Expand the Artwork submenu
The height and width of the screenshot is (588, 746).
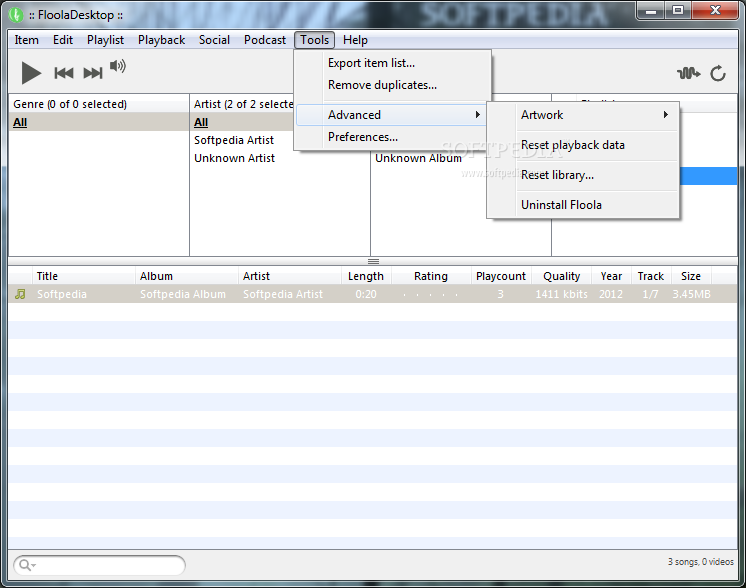[x=583, y=115]
